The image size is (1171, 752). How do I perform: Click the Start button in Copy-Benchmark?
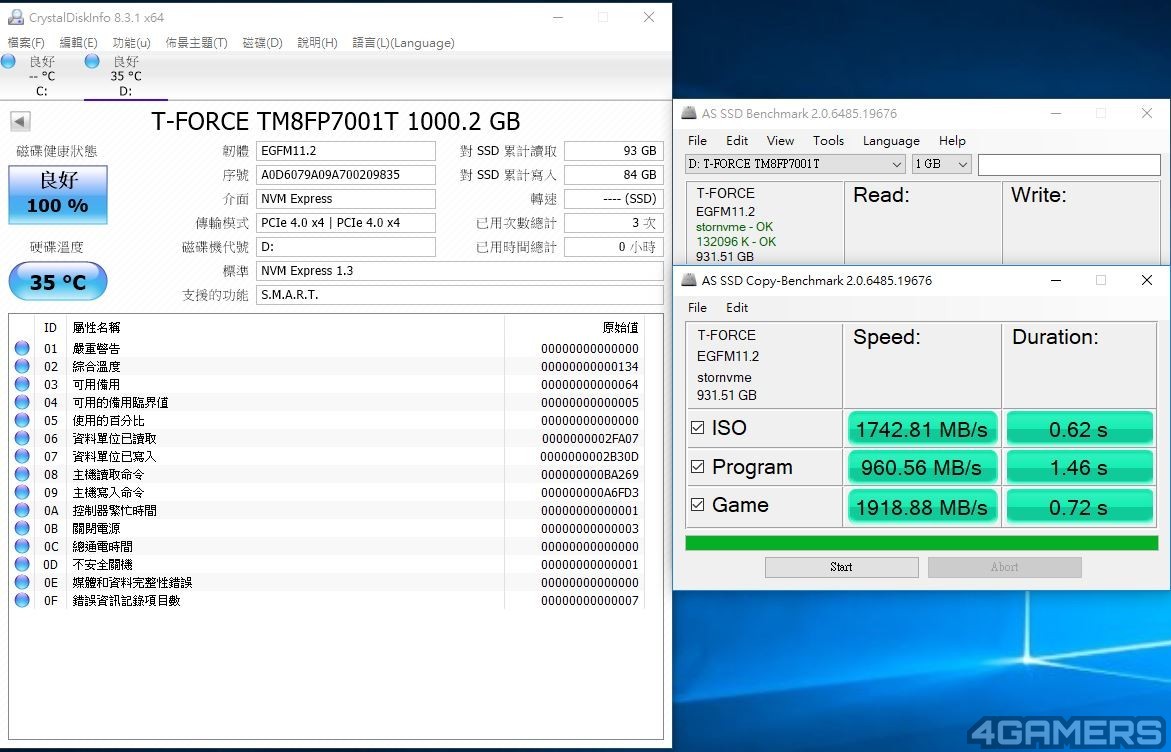842,567
